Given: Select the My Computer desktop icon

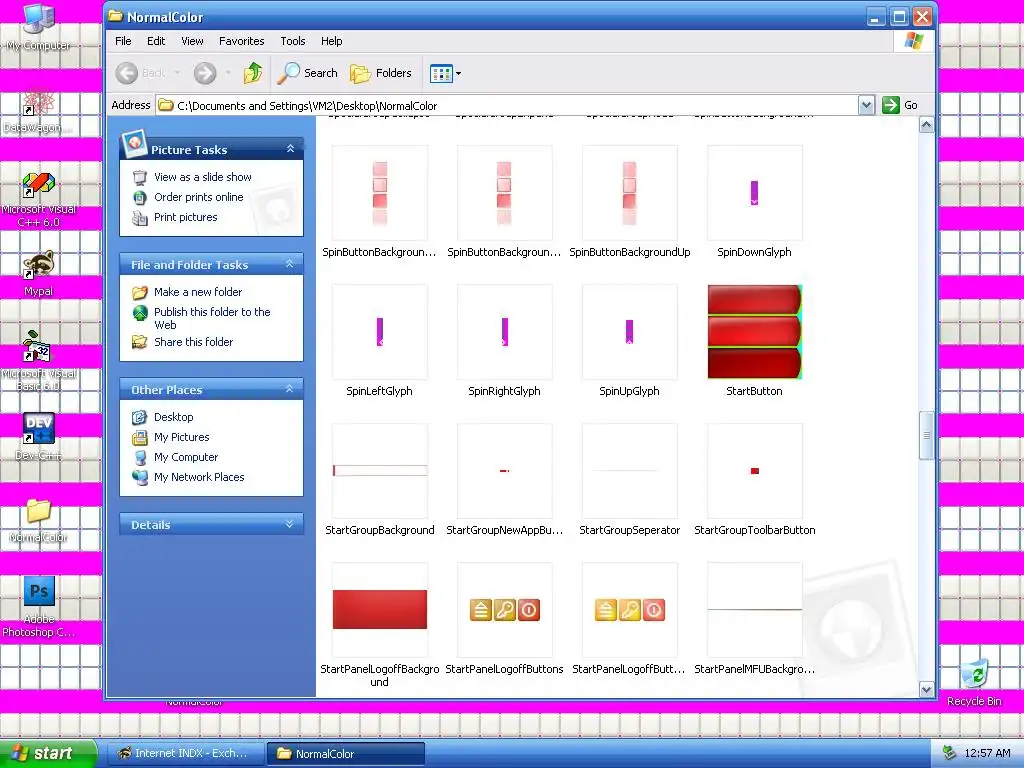Looking at the screenshot, I should [x=39, y=20].
